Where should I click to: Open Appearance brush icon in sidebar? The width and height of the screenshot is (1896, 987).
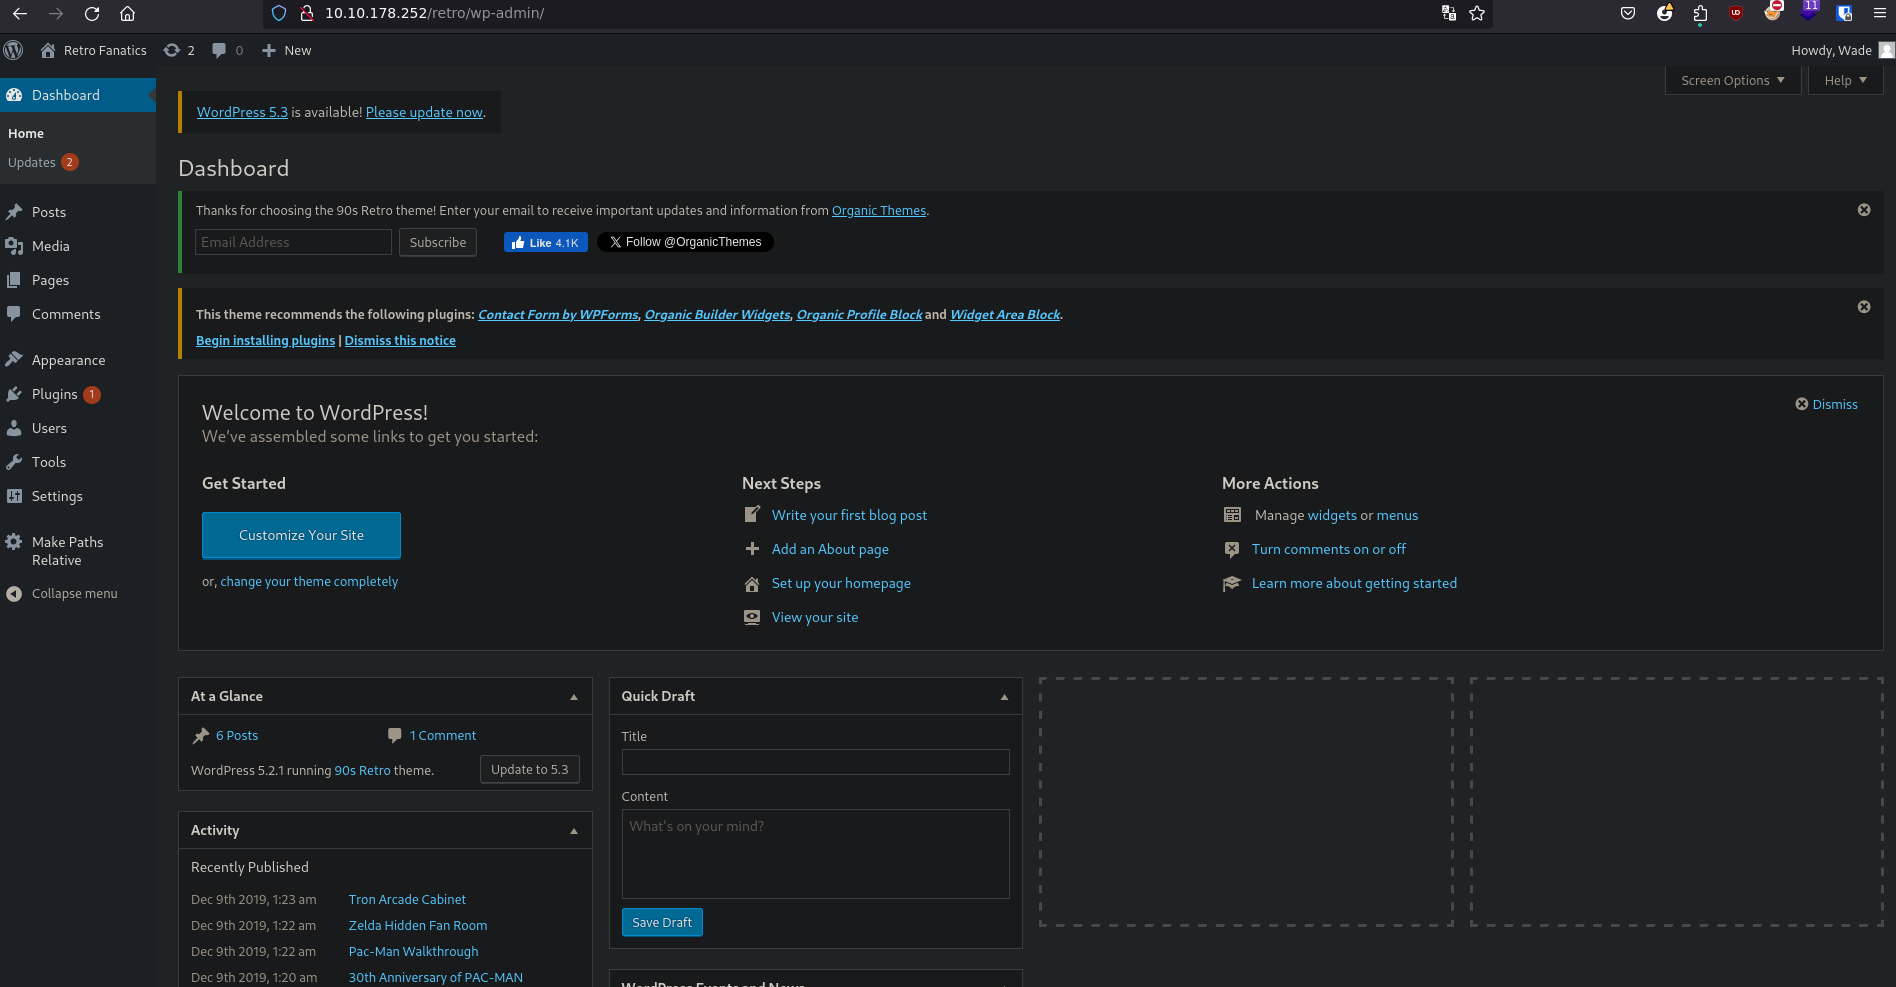(14, 360)
